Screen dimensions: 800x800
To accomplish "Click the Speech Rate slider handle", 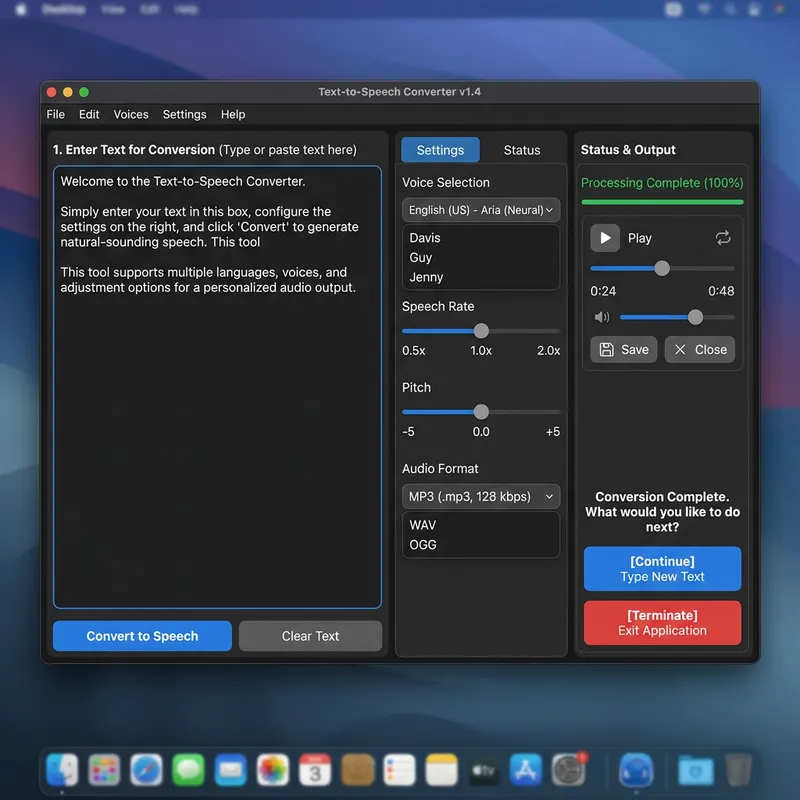I will click(x=481, y=331).
